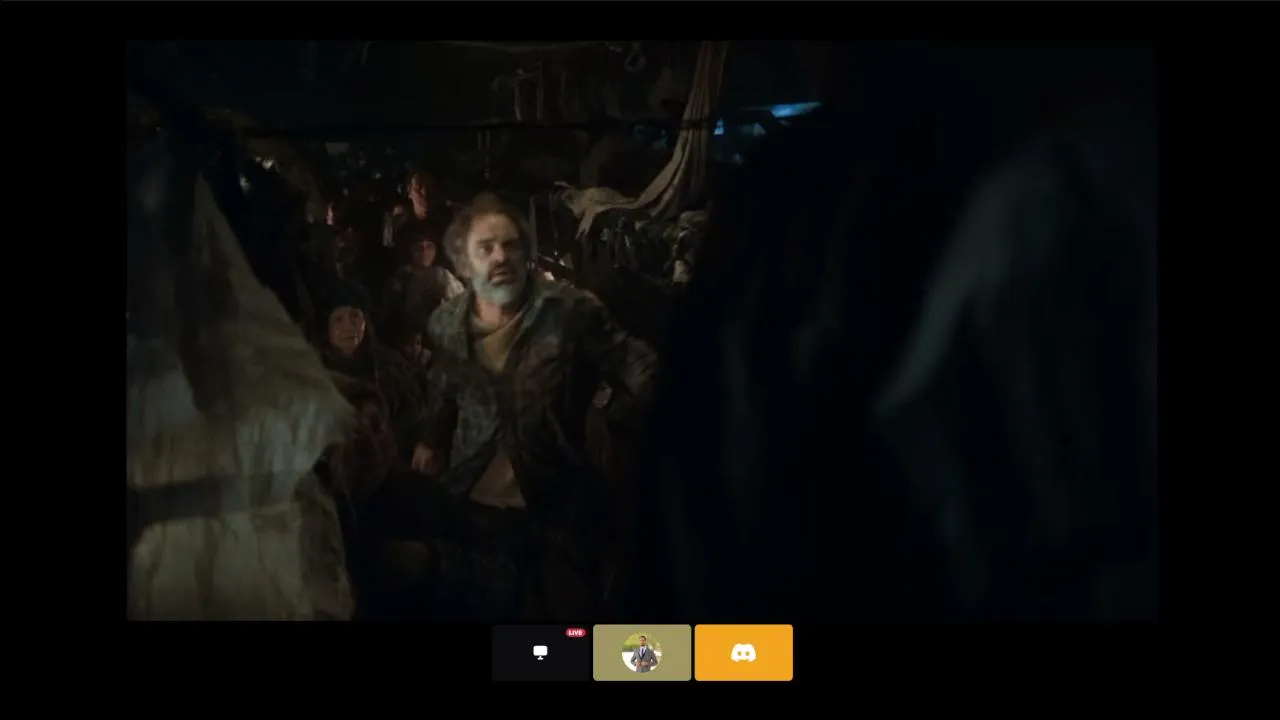The width and height of the screenshot is (1280, 720).
Task: Click the main stream video area
Action: point(642,330)
